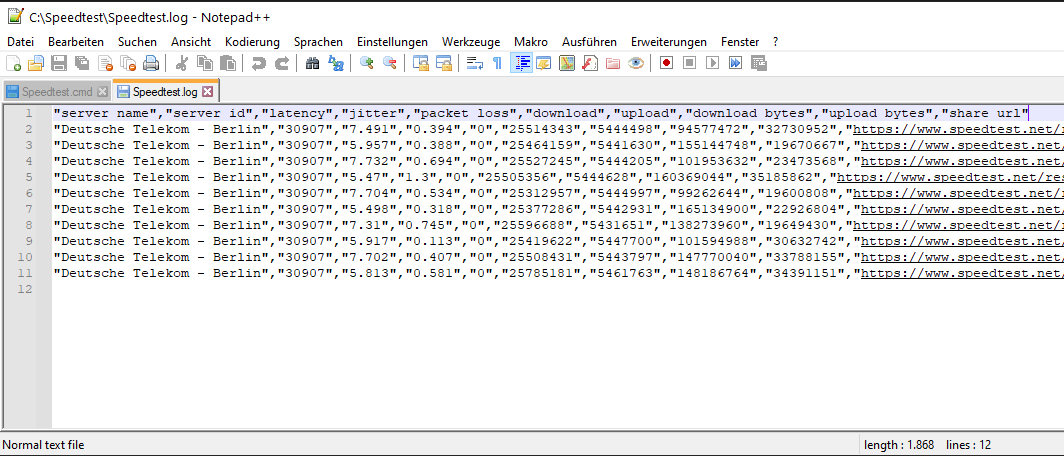Show the Document Map panel icon
The image size is (1064, 456).
click(x=567, y=64)
